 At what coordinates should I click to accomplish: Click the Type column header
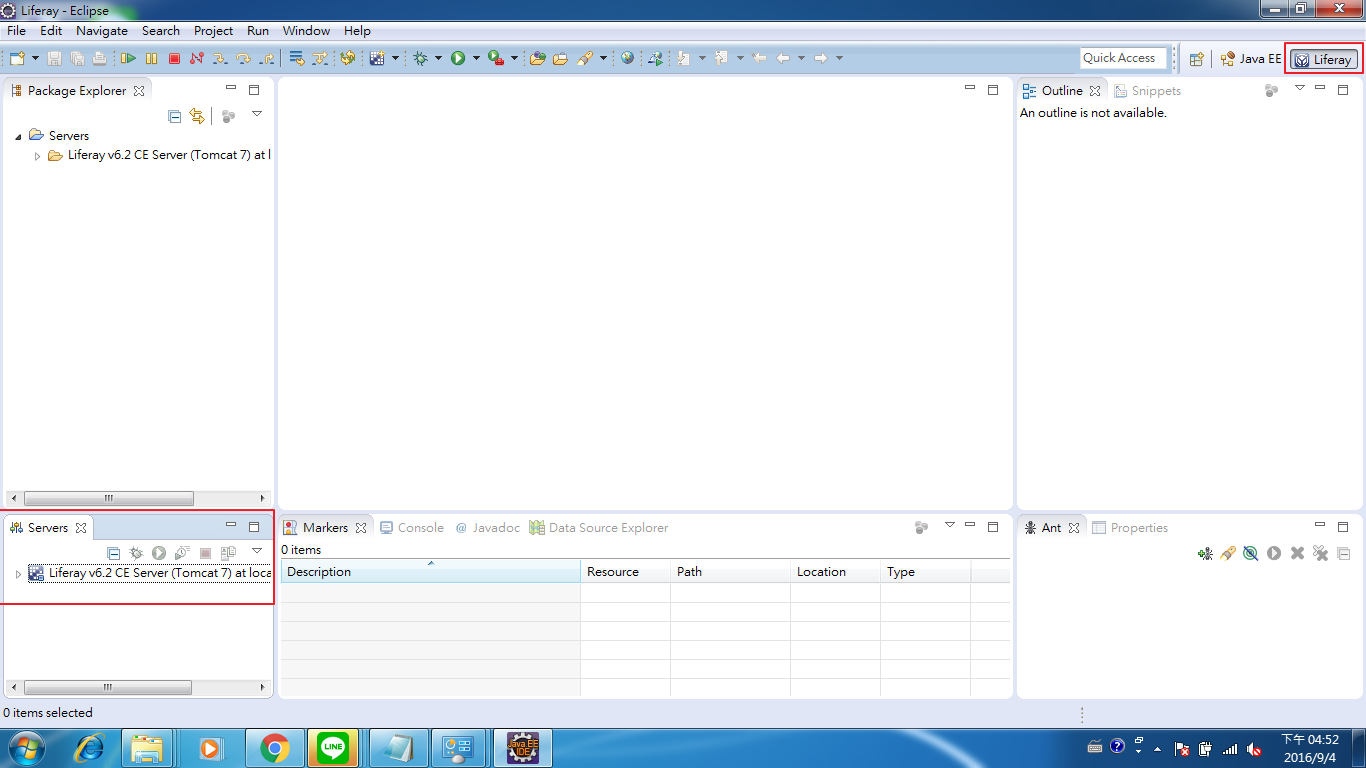[925, 572]
